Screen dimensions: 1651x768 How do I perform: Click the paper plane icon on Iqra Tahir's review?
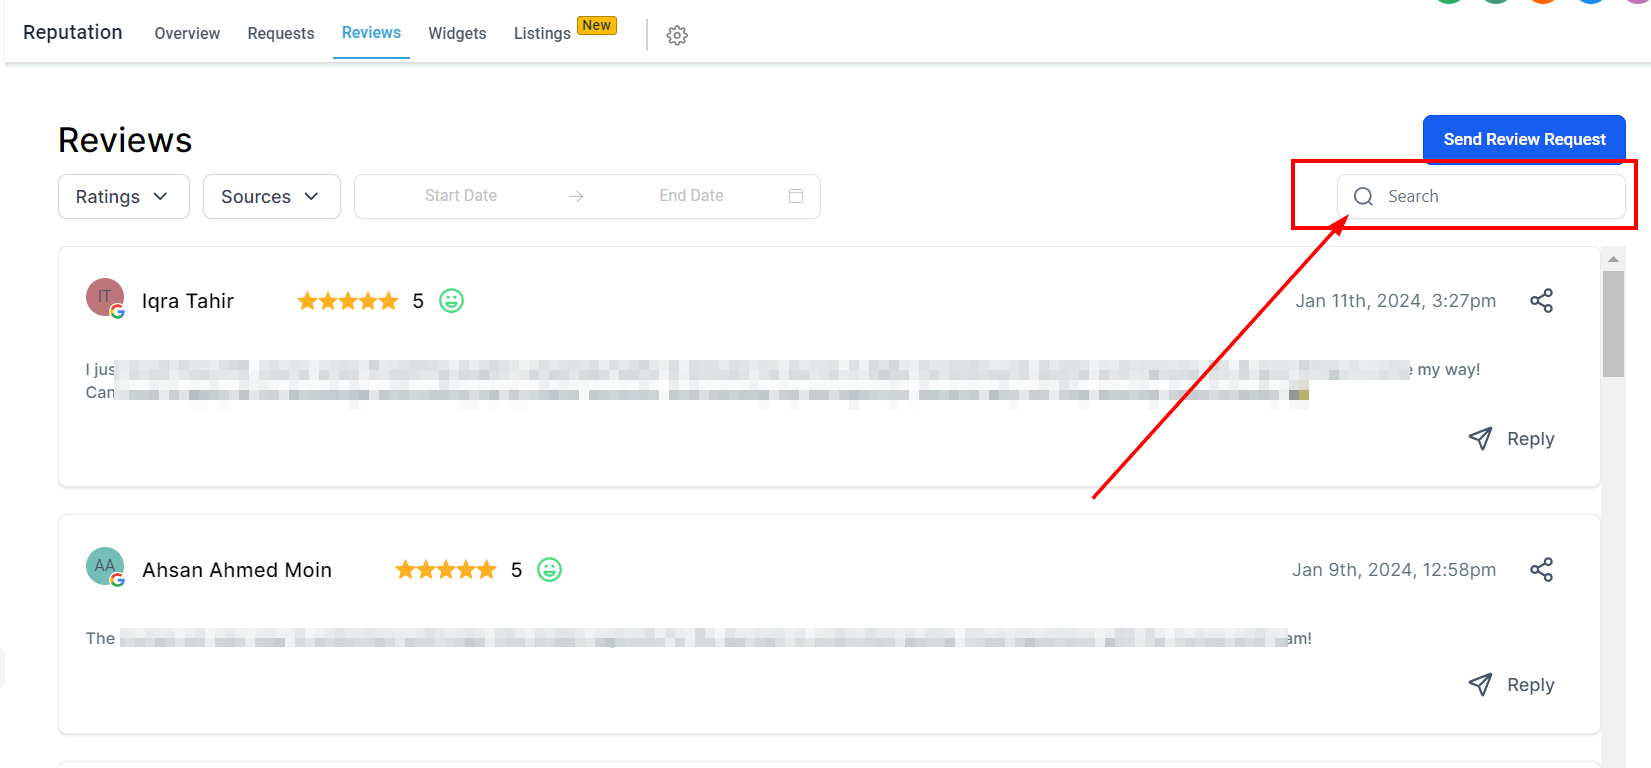pos(1480,438)
